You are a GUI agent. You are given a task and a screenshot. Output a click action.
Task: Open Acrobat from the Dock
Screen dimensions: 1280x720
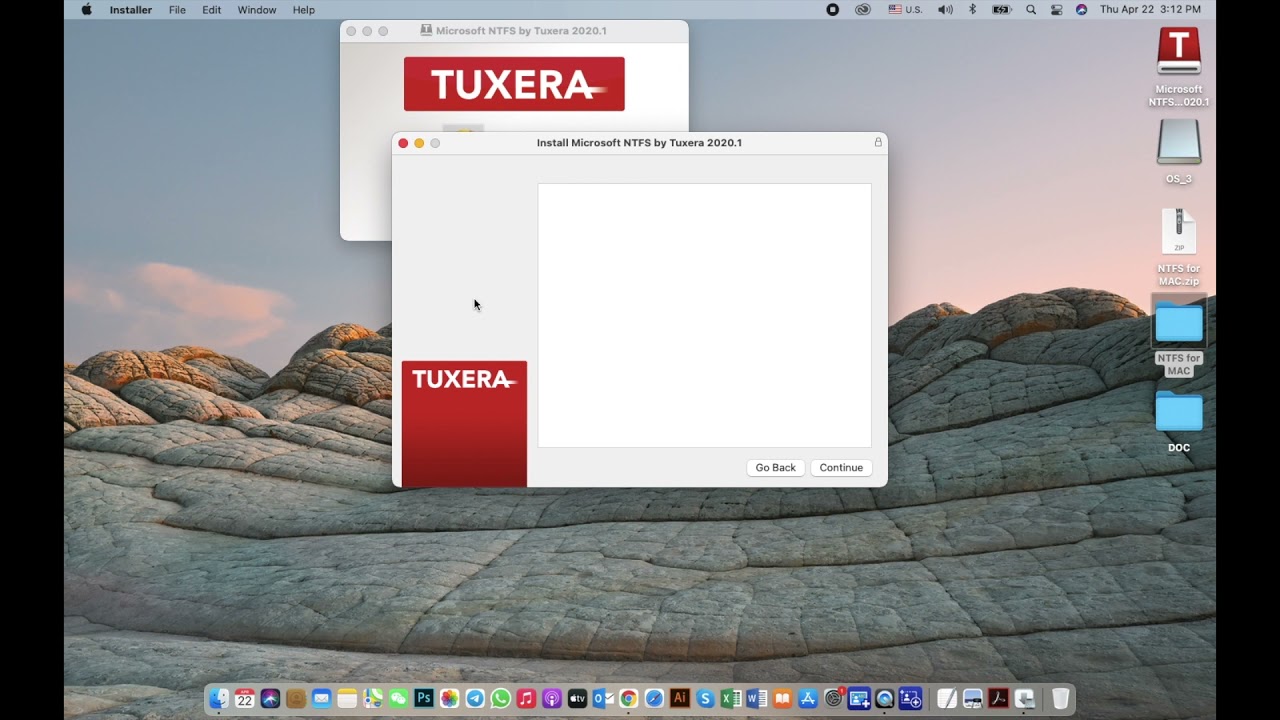[x=998, y=698]
